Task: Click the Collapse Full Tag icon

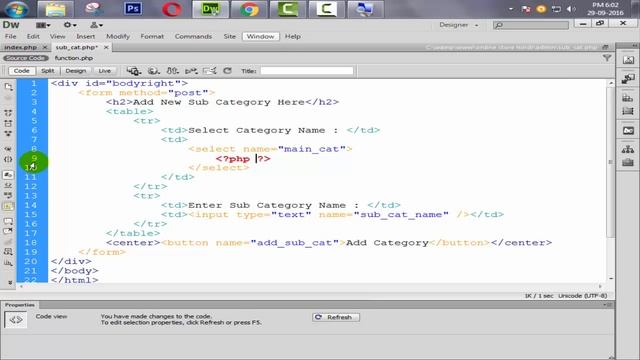Action: pos(8,113)
